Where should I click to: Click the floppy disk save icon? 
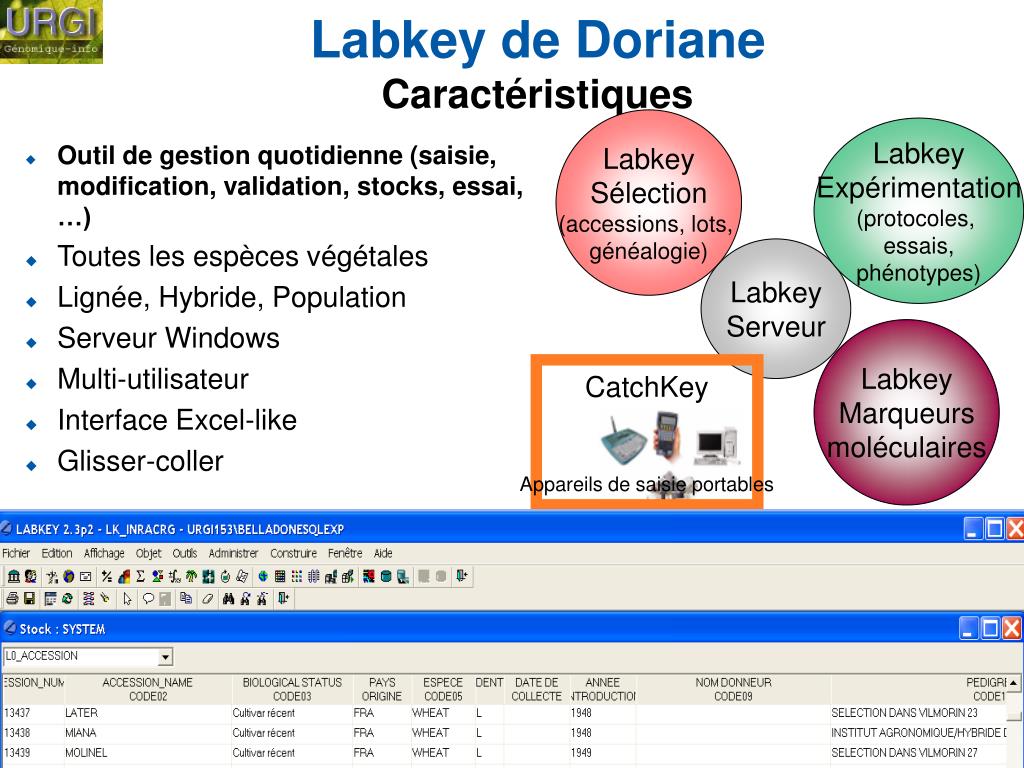(29, 598)
